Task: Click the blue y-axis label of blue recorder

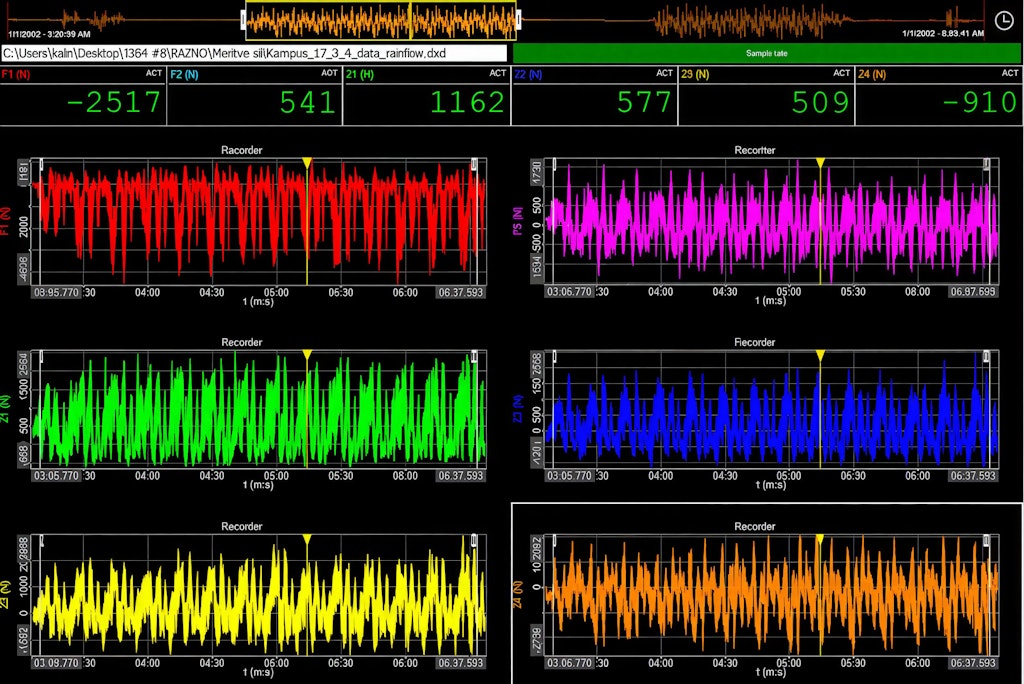Action: tap(518, 409)
